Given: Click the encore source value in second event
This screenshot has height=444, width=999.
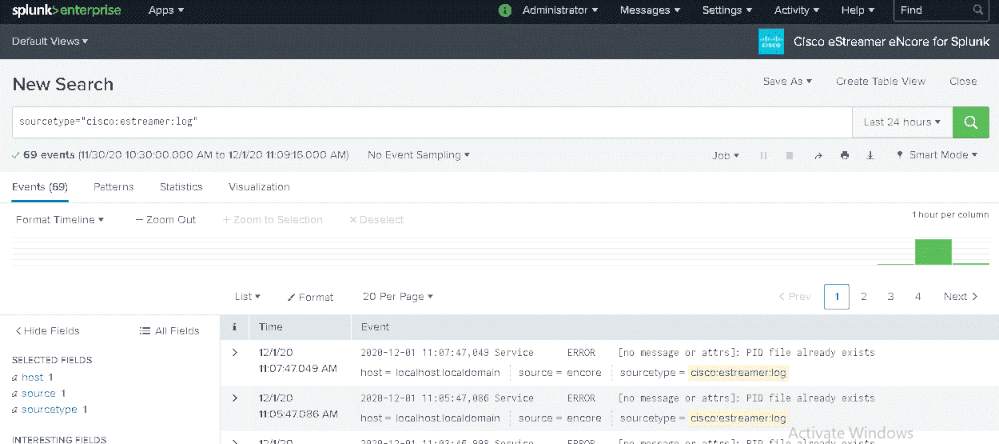Looking at the screenshot, I should click(584, 418).
